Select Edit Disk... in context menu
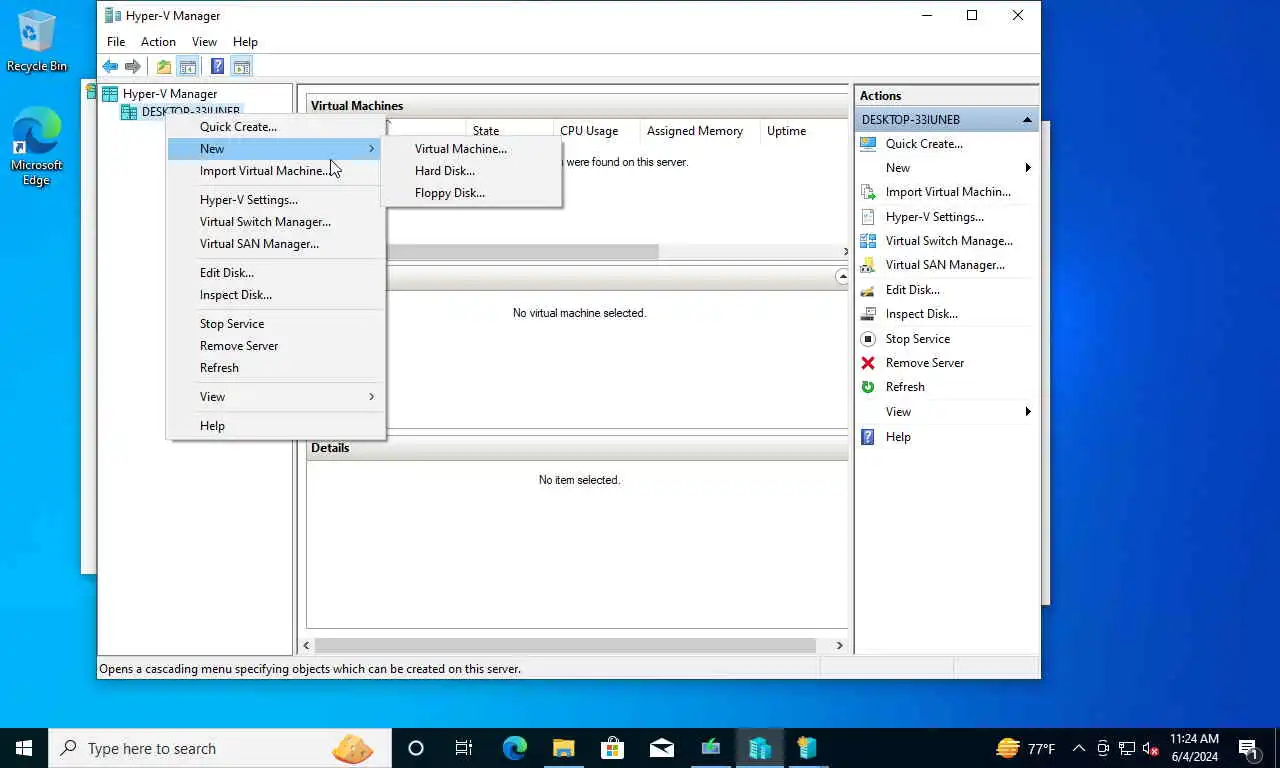This screenshot has width=1280, height=768. (275, 273)
